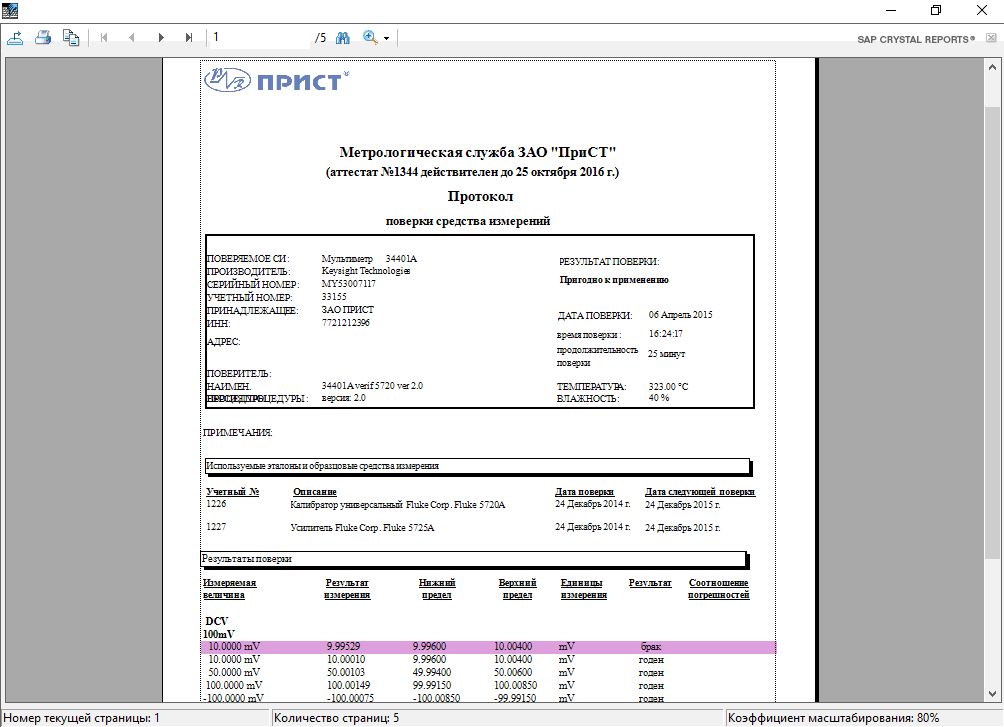The height and width of the screenshot is (727, 1004).
Task: Click the page number input field
Action: [x=258, y=38]
